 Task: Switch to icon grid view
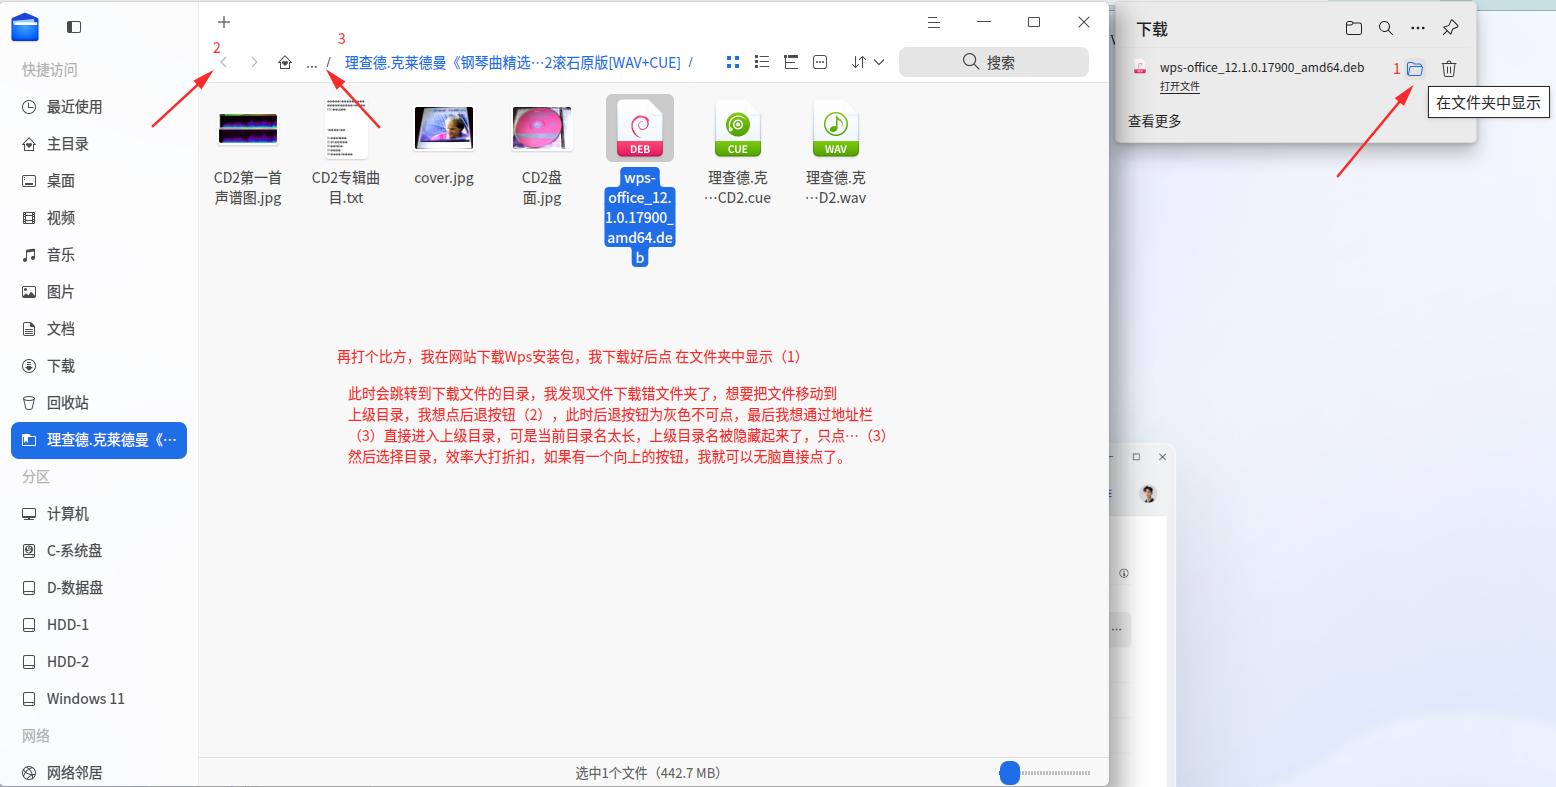click(x=733, y=62)
